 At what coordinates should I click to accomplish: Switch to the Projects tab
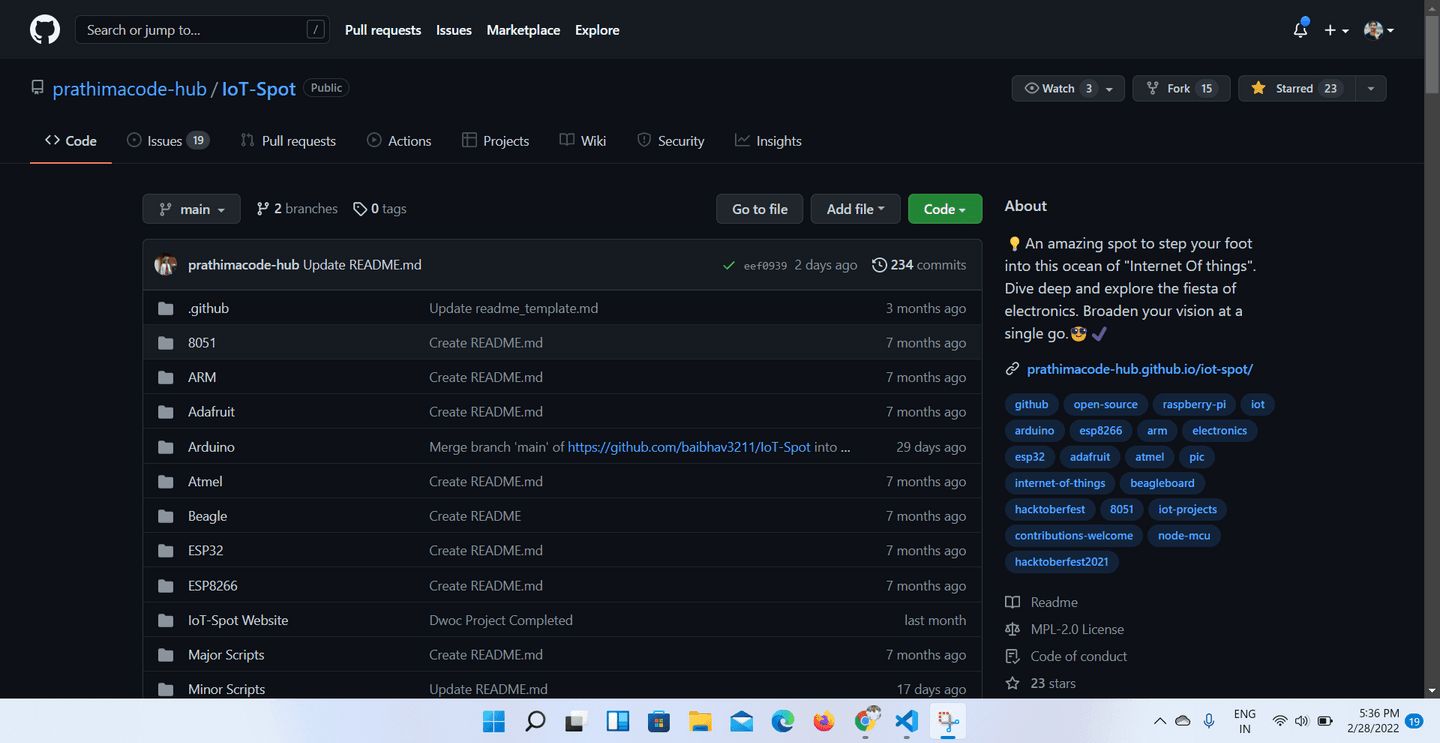click(495, 141)
